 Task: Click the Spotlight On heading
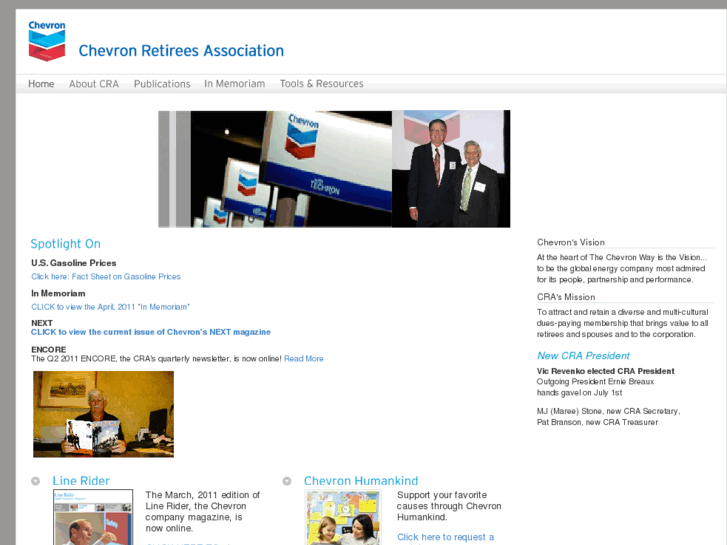[65, 244]
